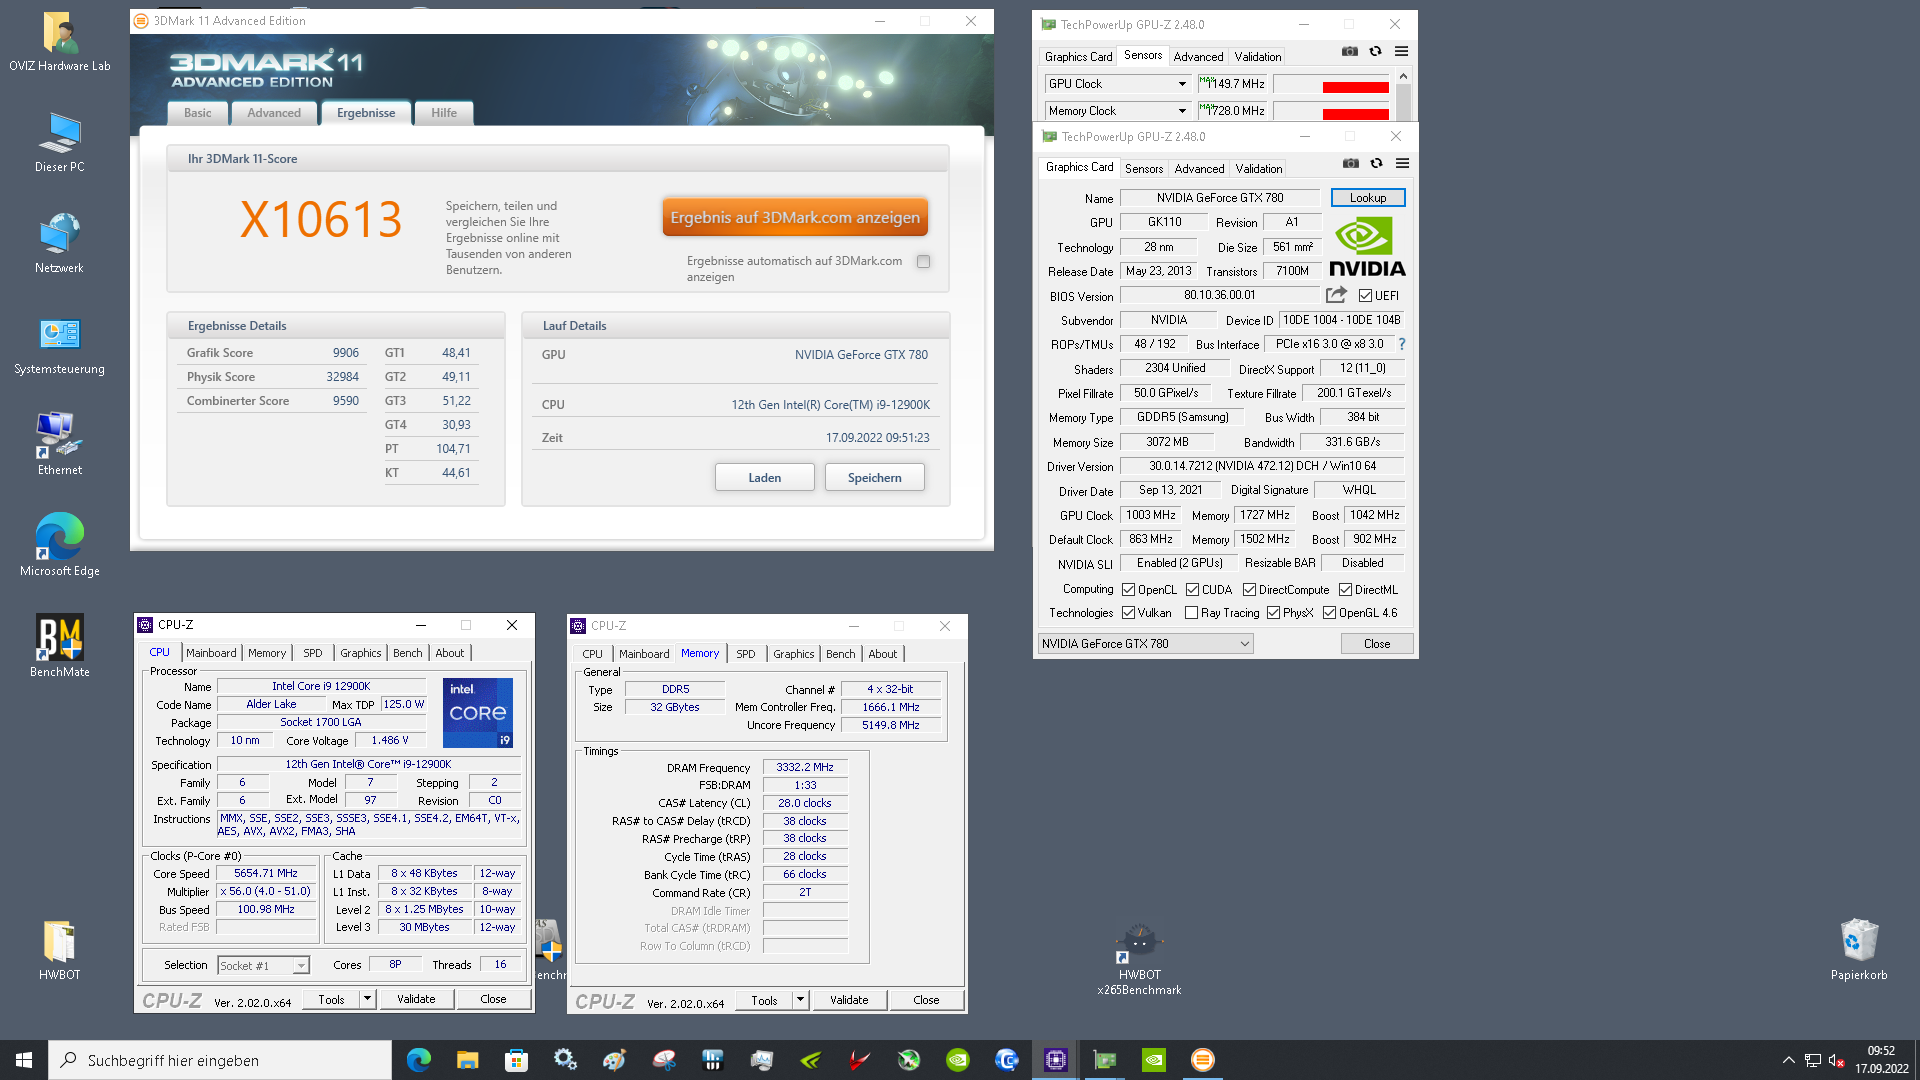The height and width of the screenshot is (1080, 1920).
Task: Open Papierkorb recycle bin
Action: [x=1859, y=950]
